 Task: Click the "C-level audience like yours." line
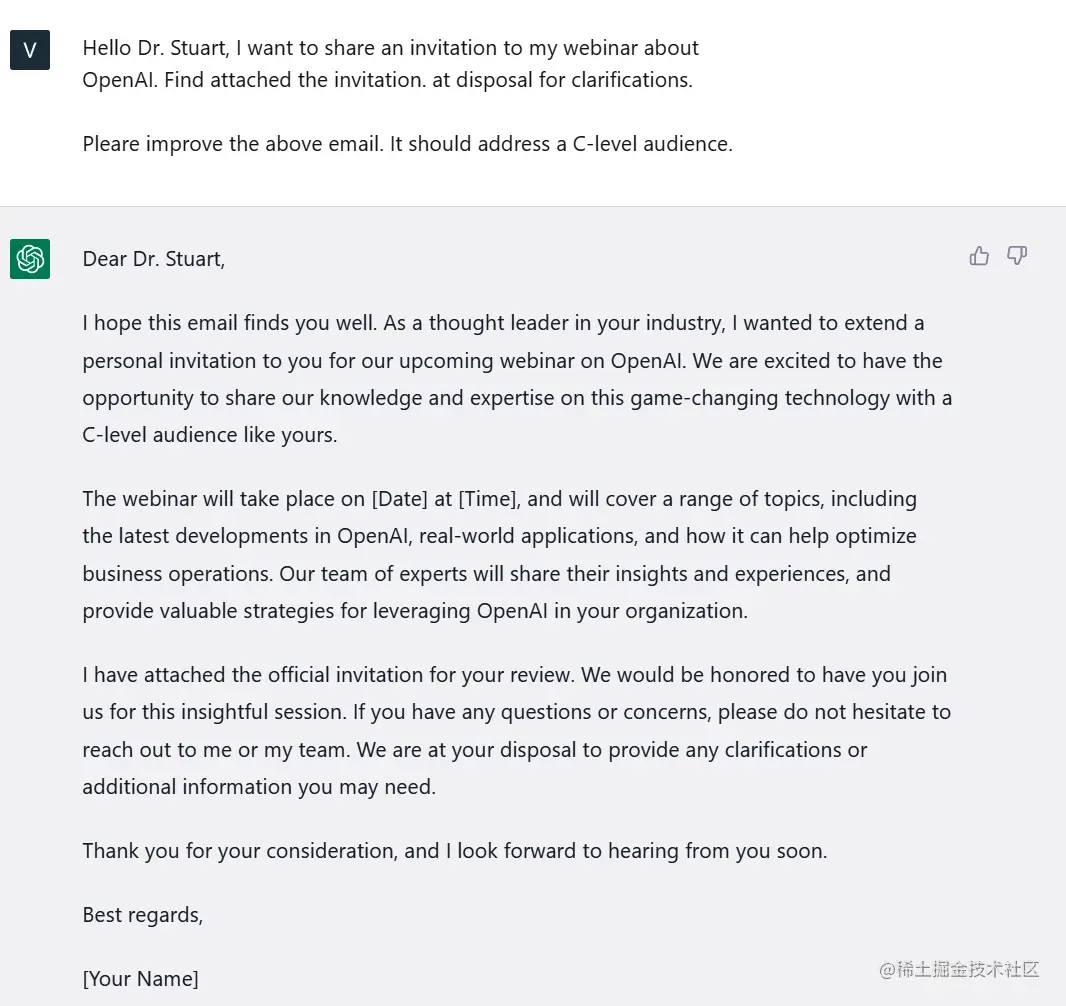(210, 436)
